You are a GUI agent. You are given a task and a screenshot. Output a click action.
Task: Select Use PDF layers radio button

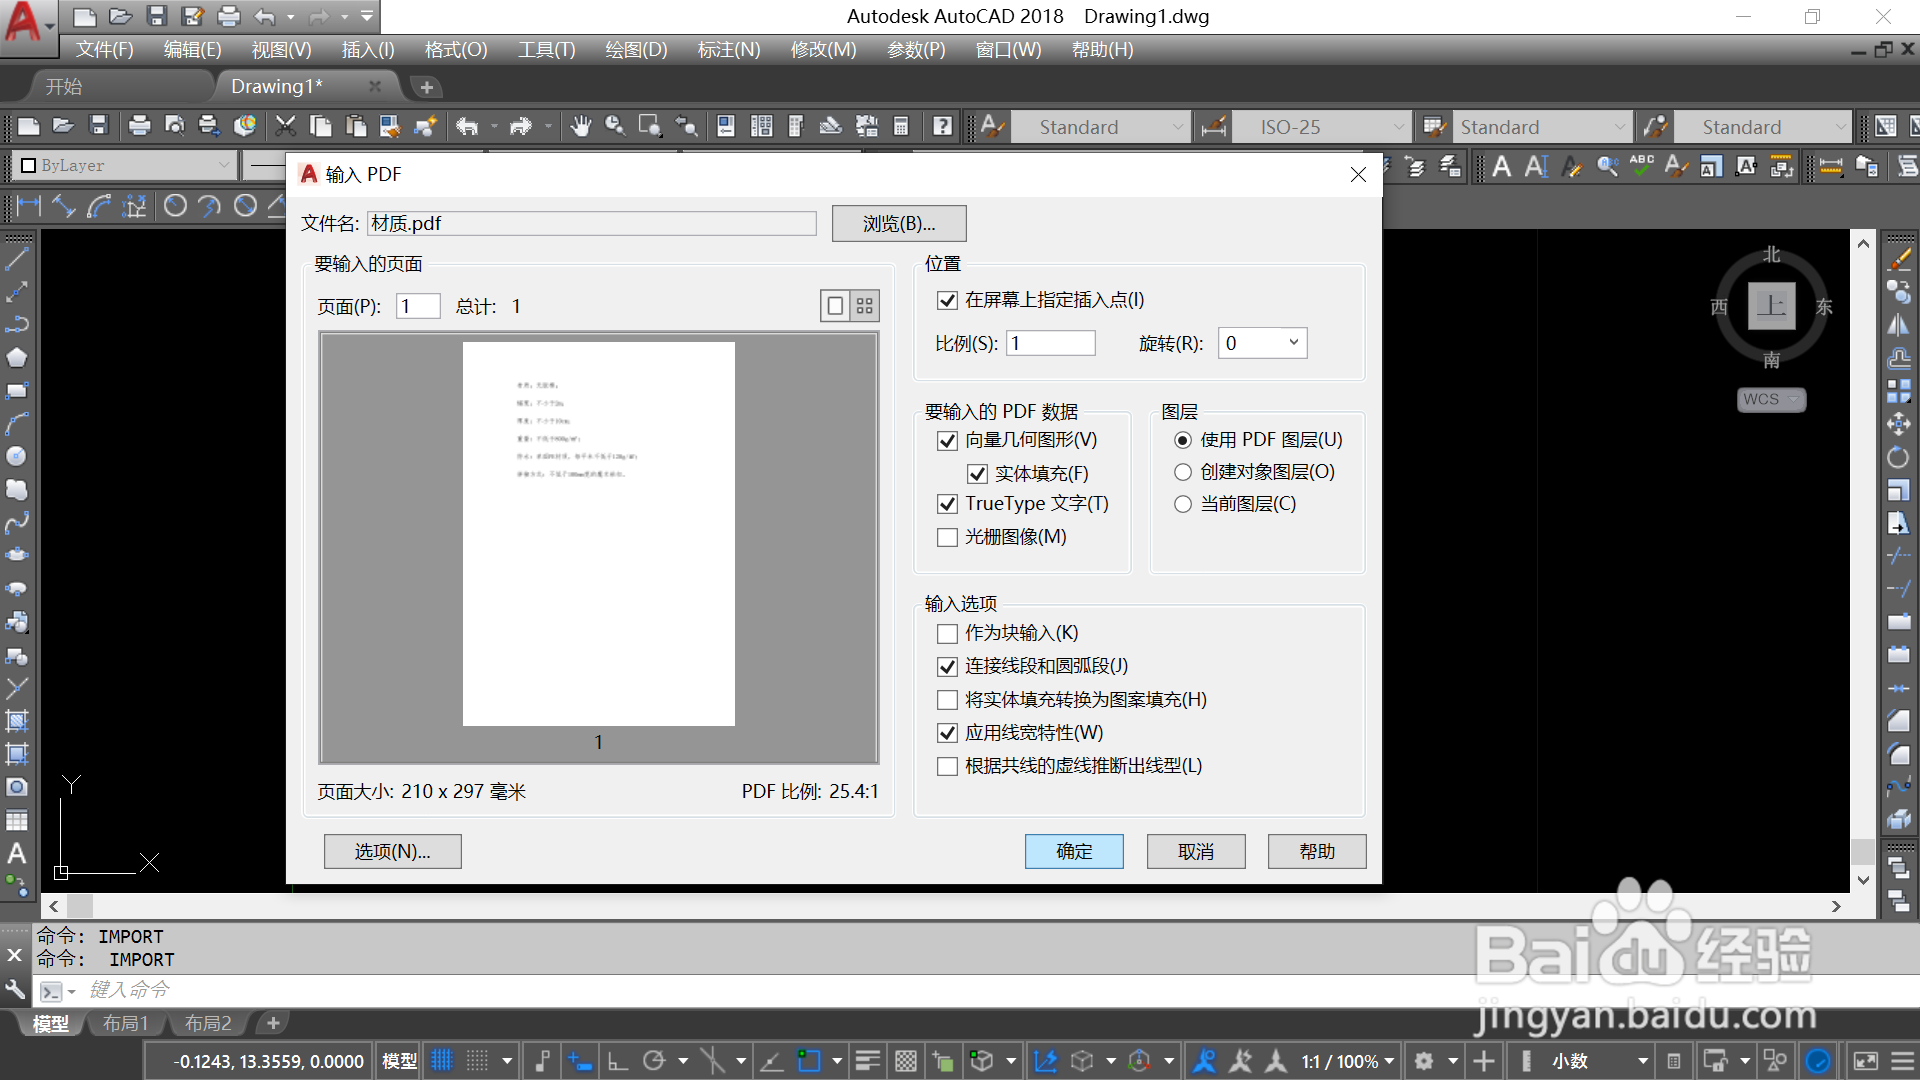[1183, 440]
